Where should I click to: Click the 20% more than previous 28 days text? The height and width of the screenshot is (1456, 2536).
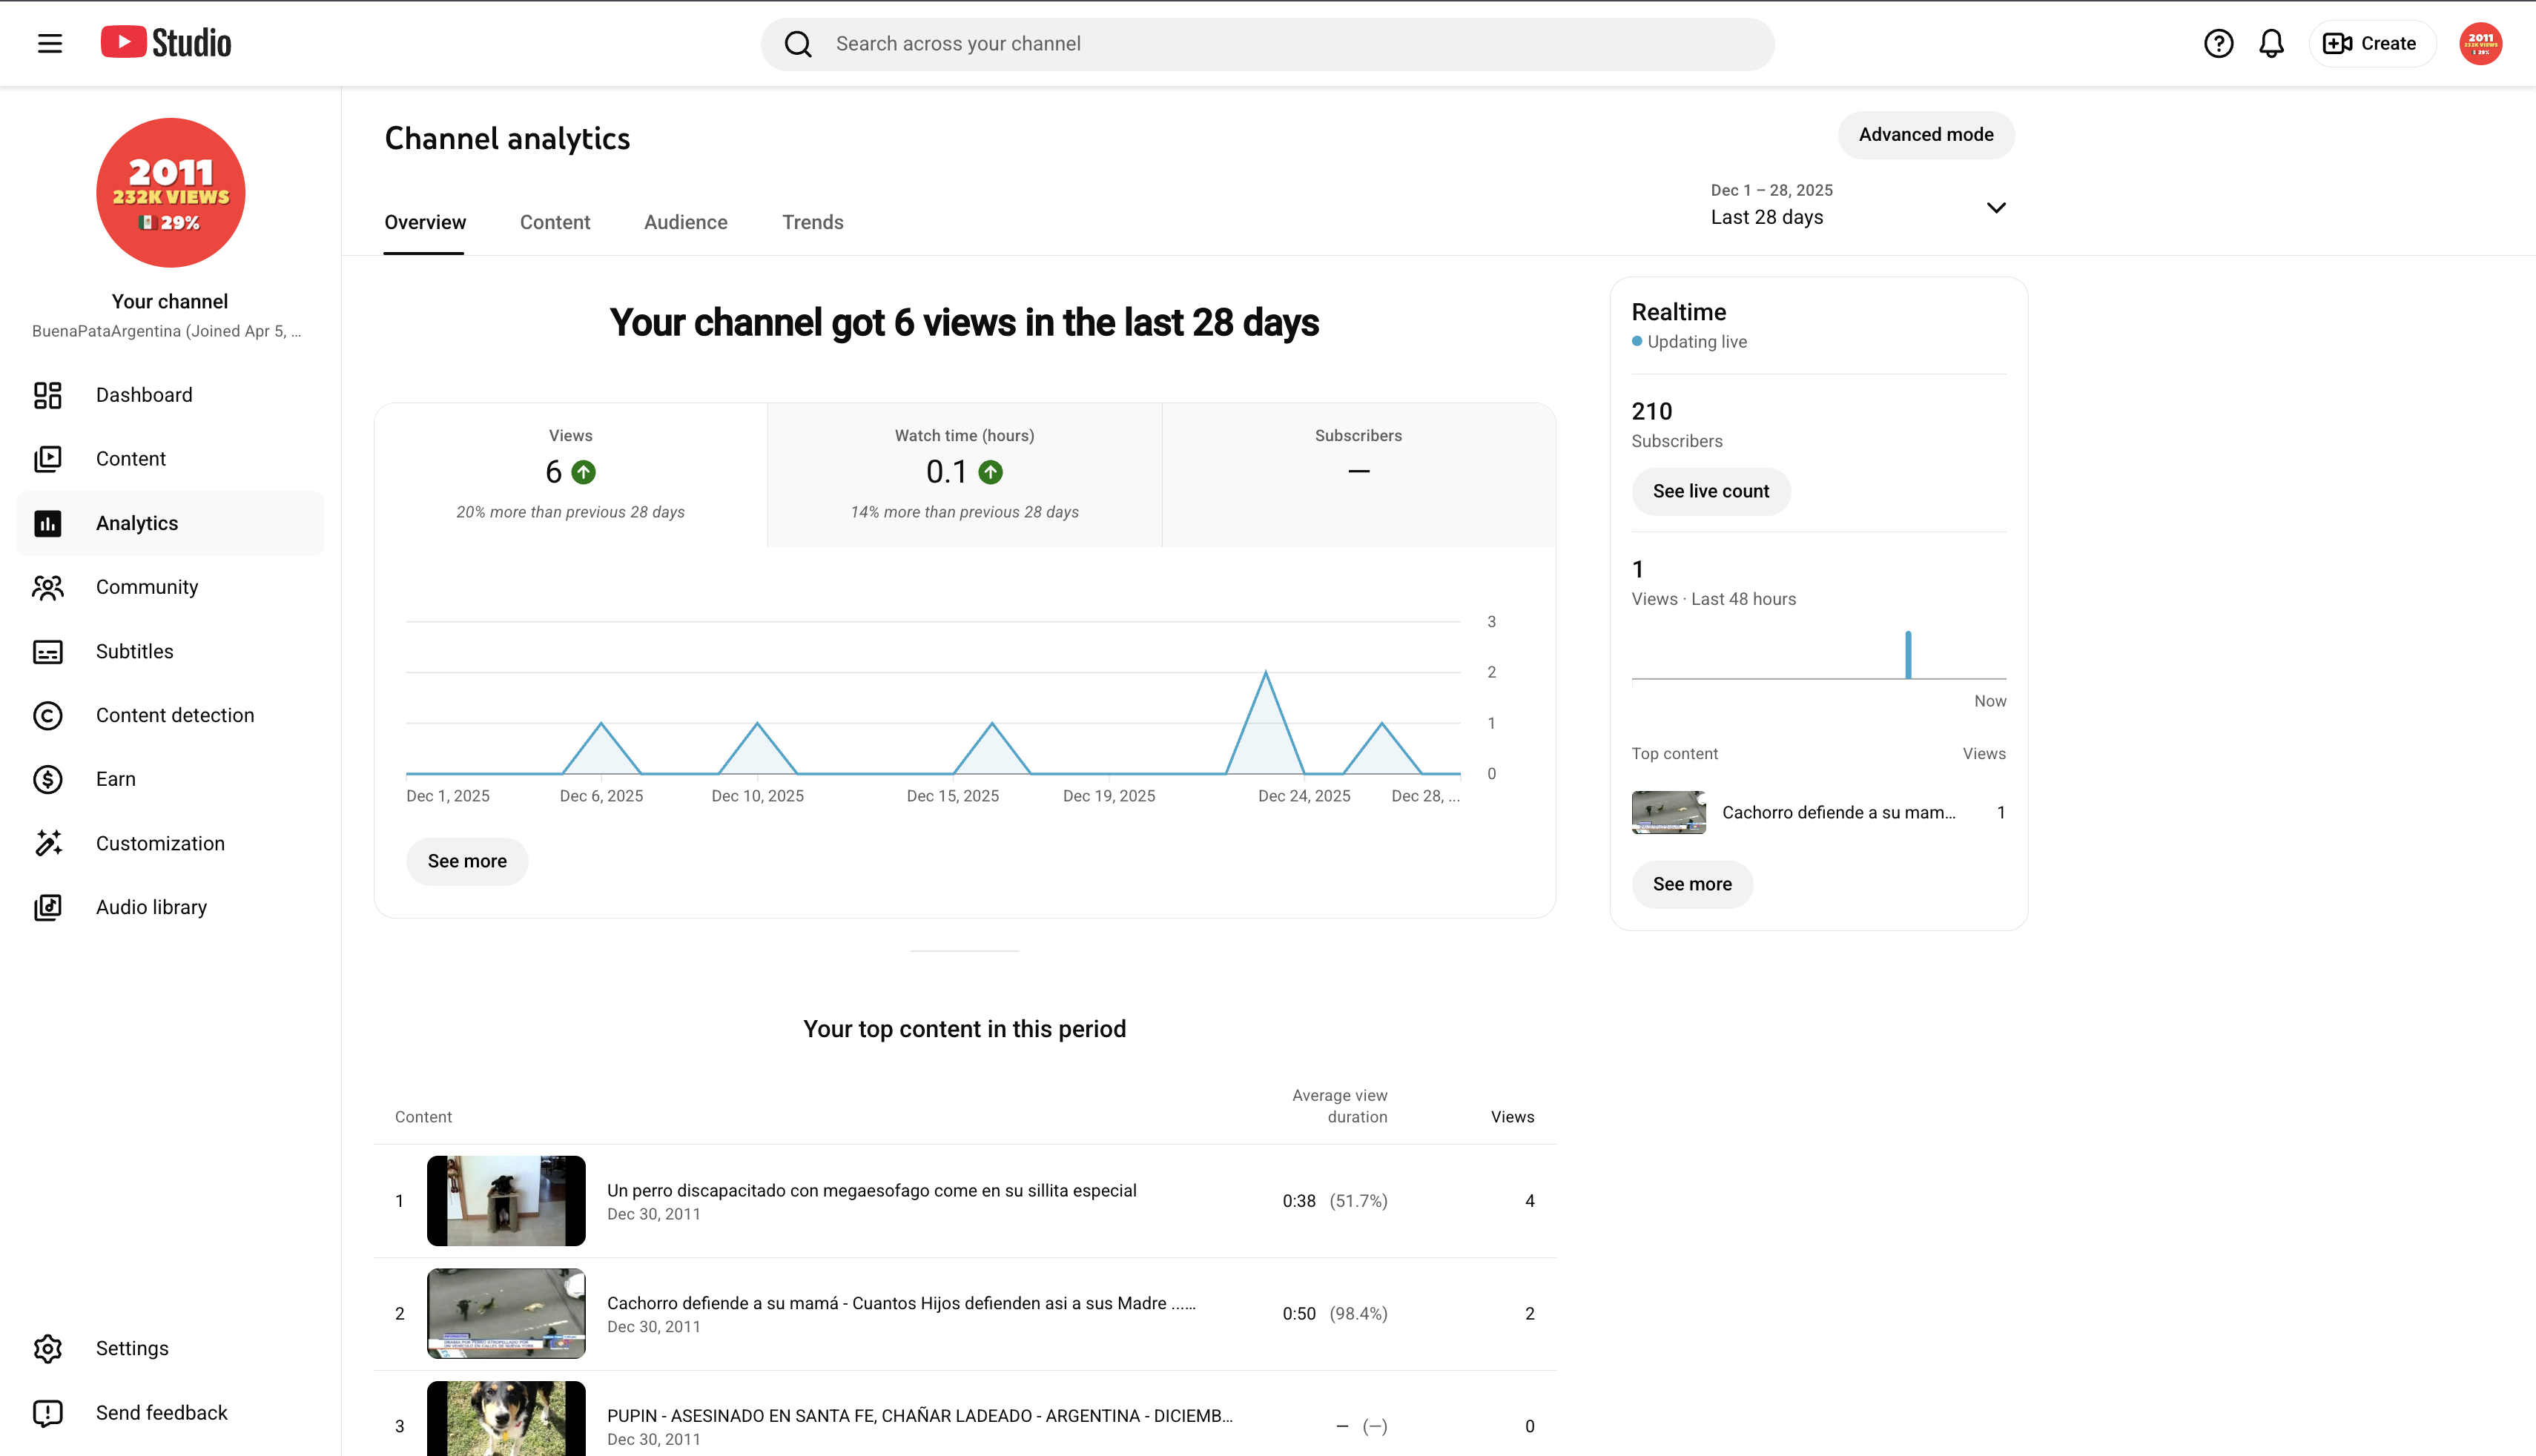click(x=570, y=512)
